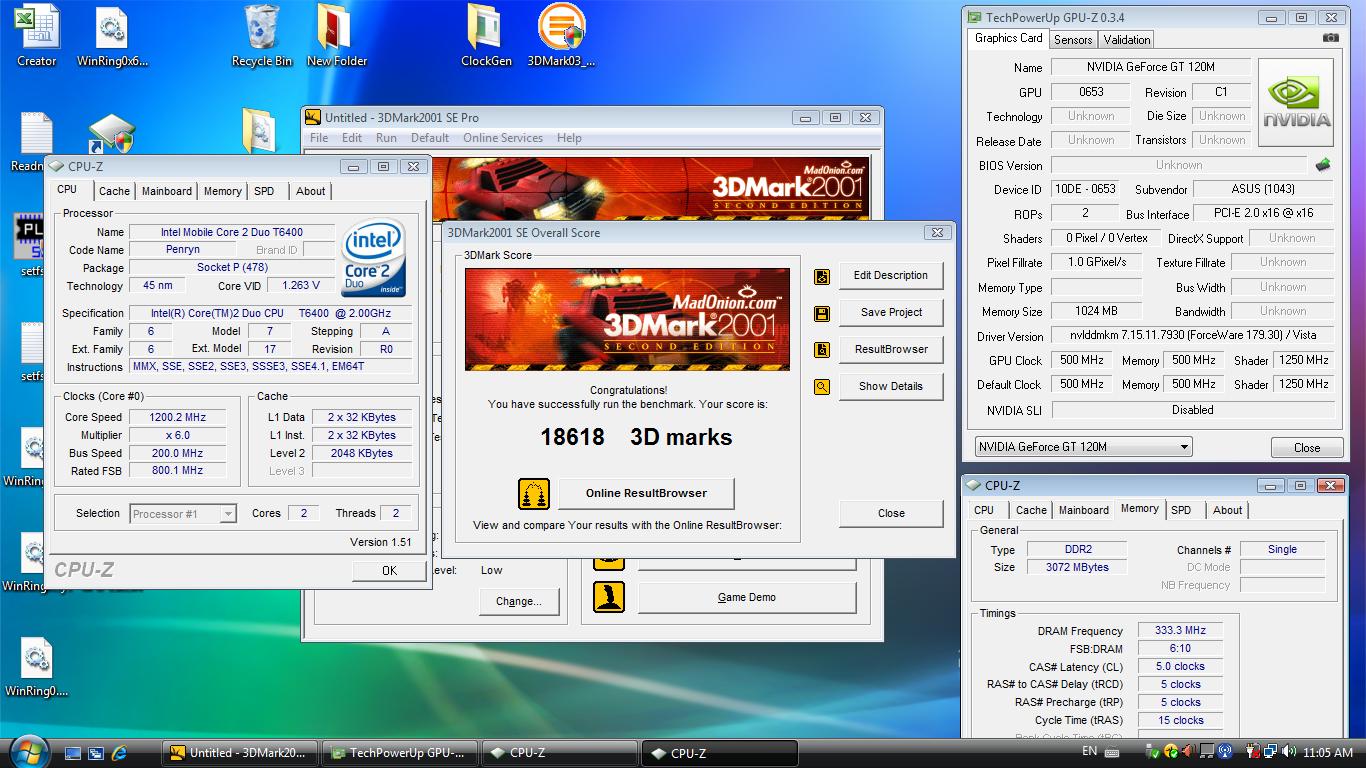Launch the ClockGen desktop icon
Viewport: 1366px width, 768px height.
click(x=486, y=36)
